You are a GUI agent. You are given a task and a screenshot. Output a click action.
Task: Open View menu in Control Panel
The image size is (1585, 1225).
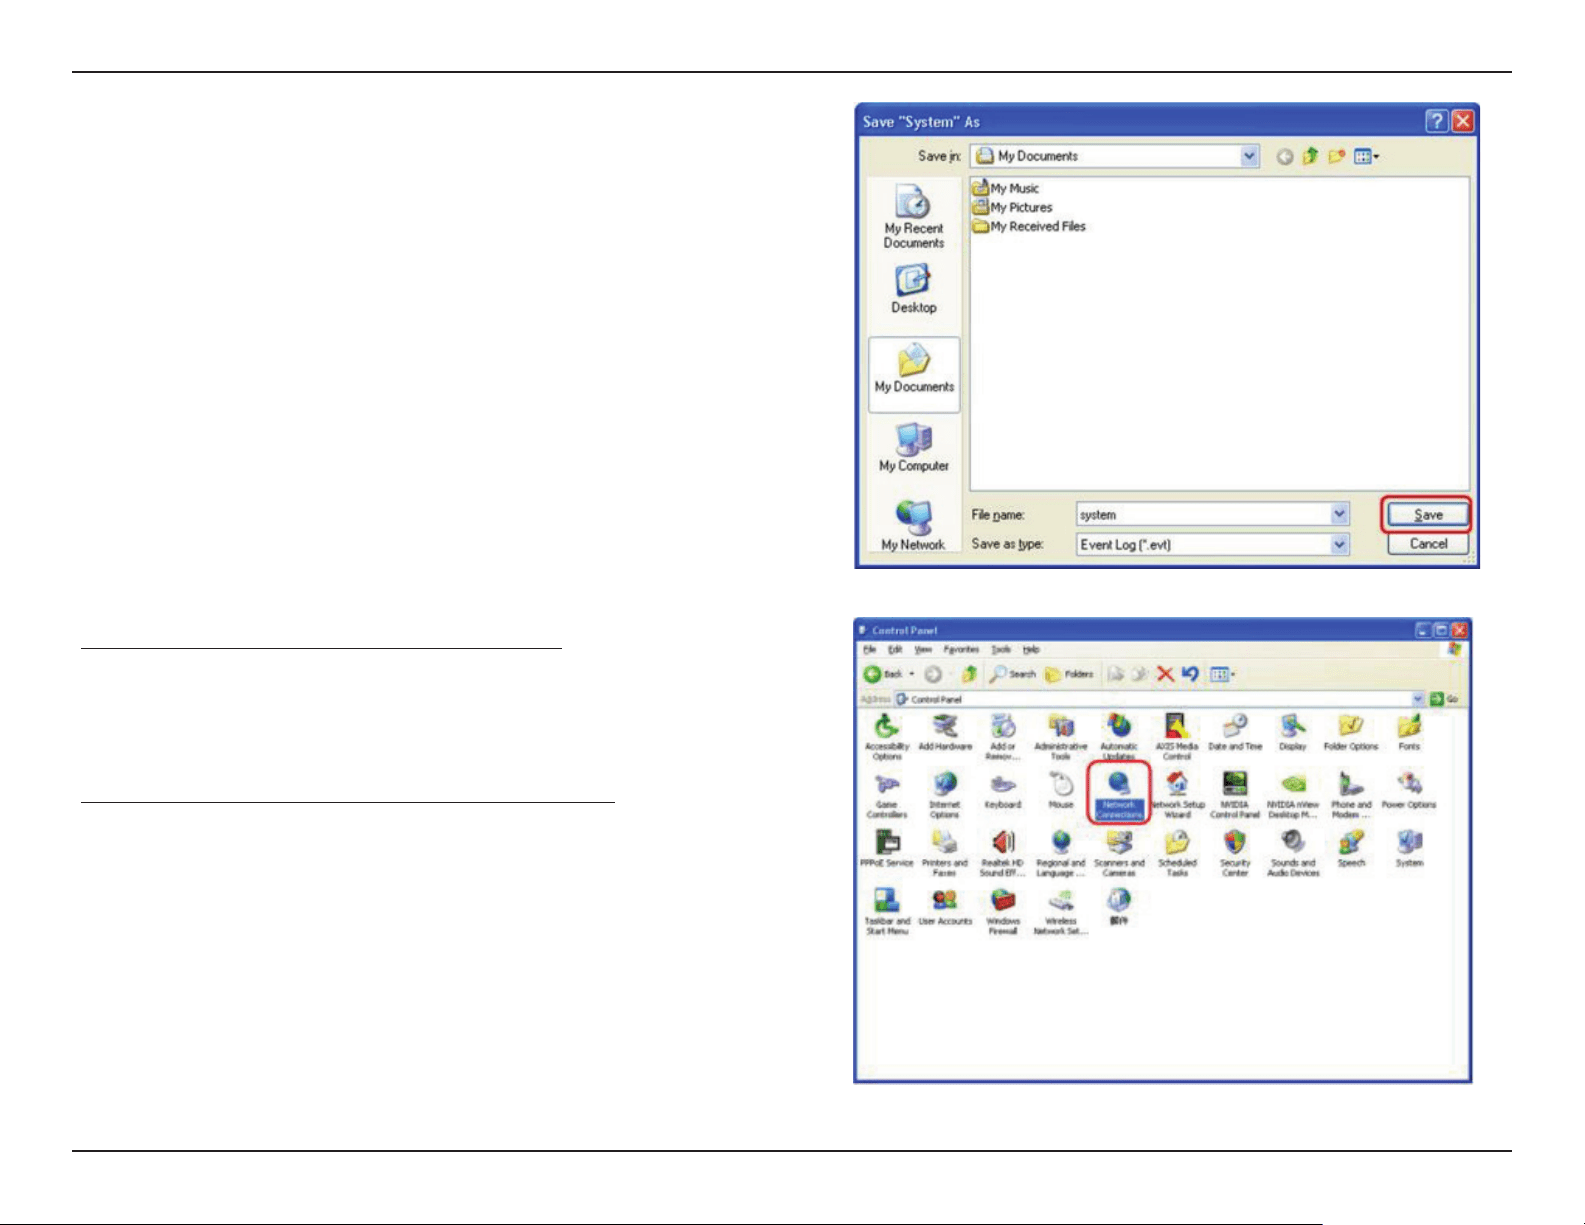click(x=923, y=650)
